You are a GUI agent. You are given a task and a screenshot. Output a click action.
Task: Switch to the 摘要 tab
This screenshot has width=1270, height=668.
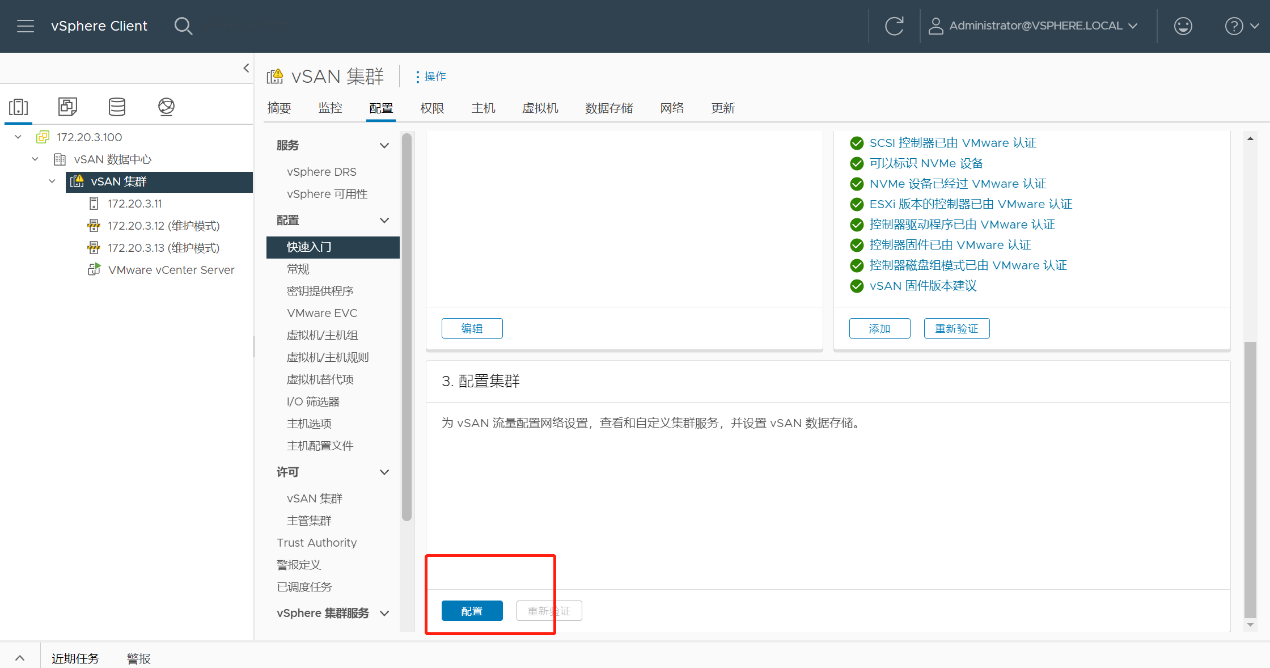pos(279,108)
